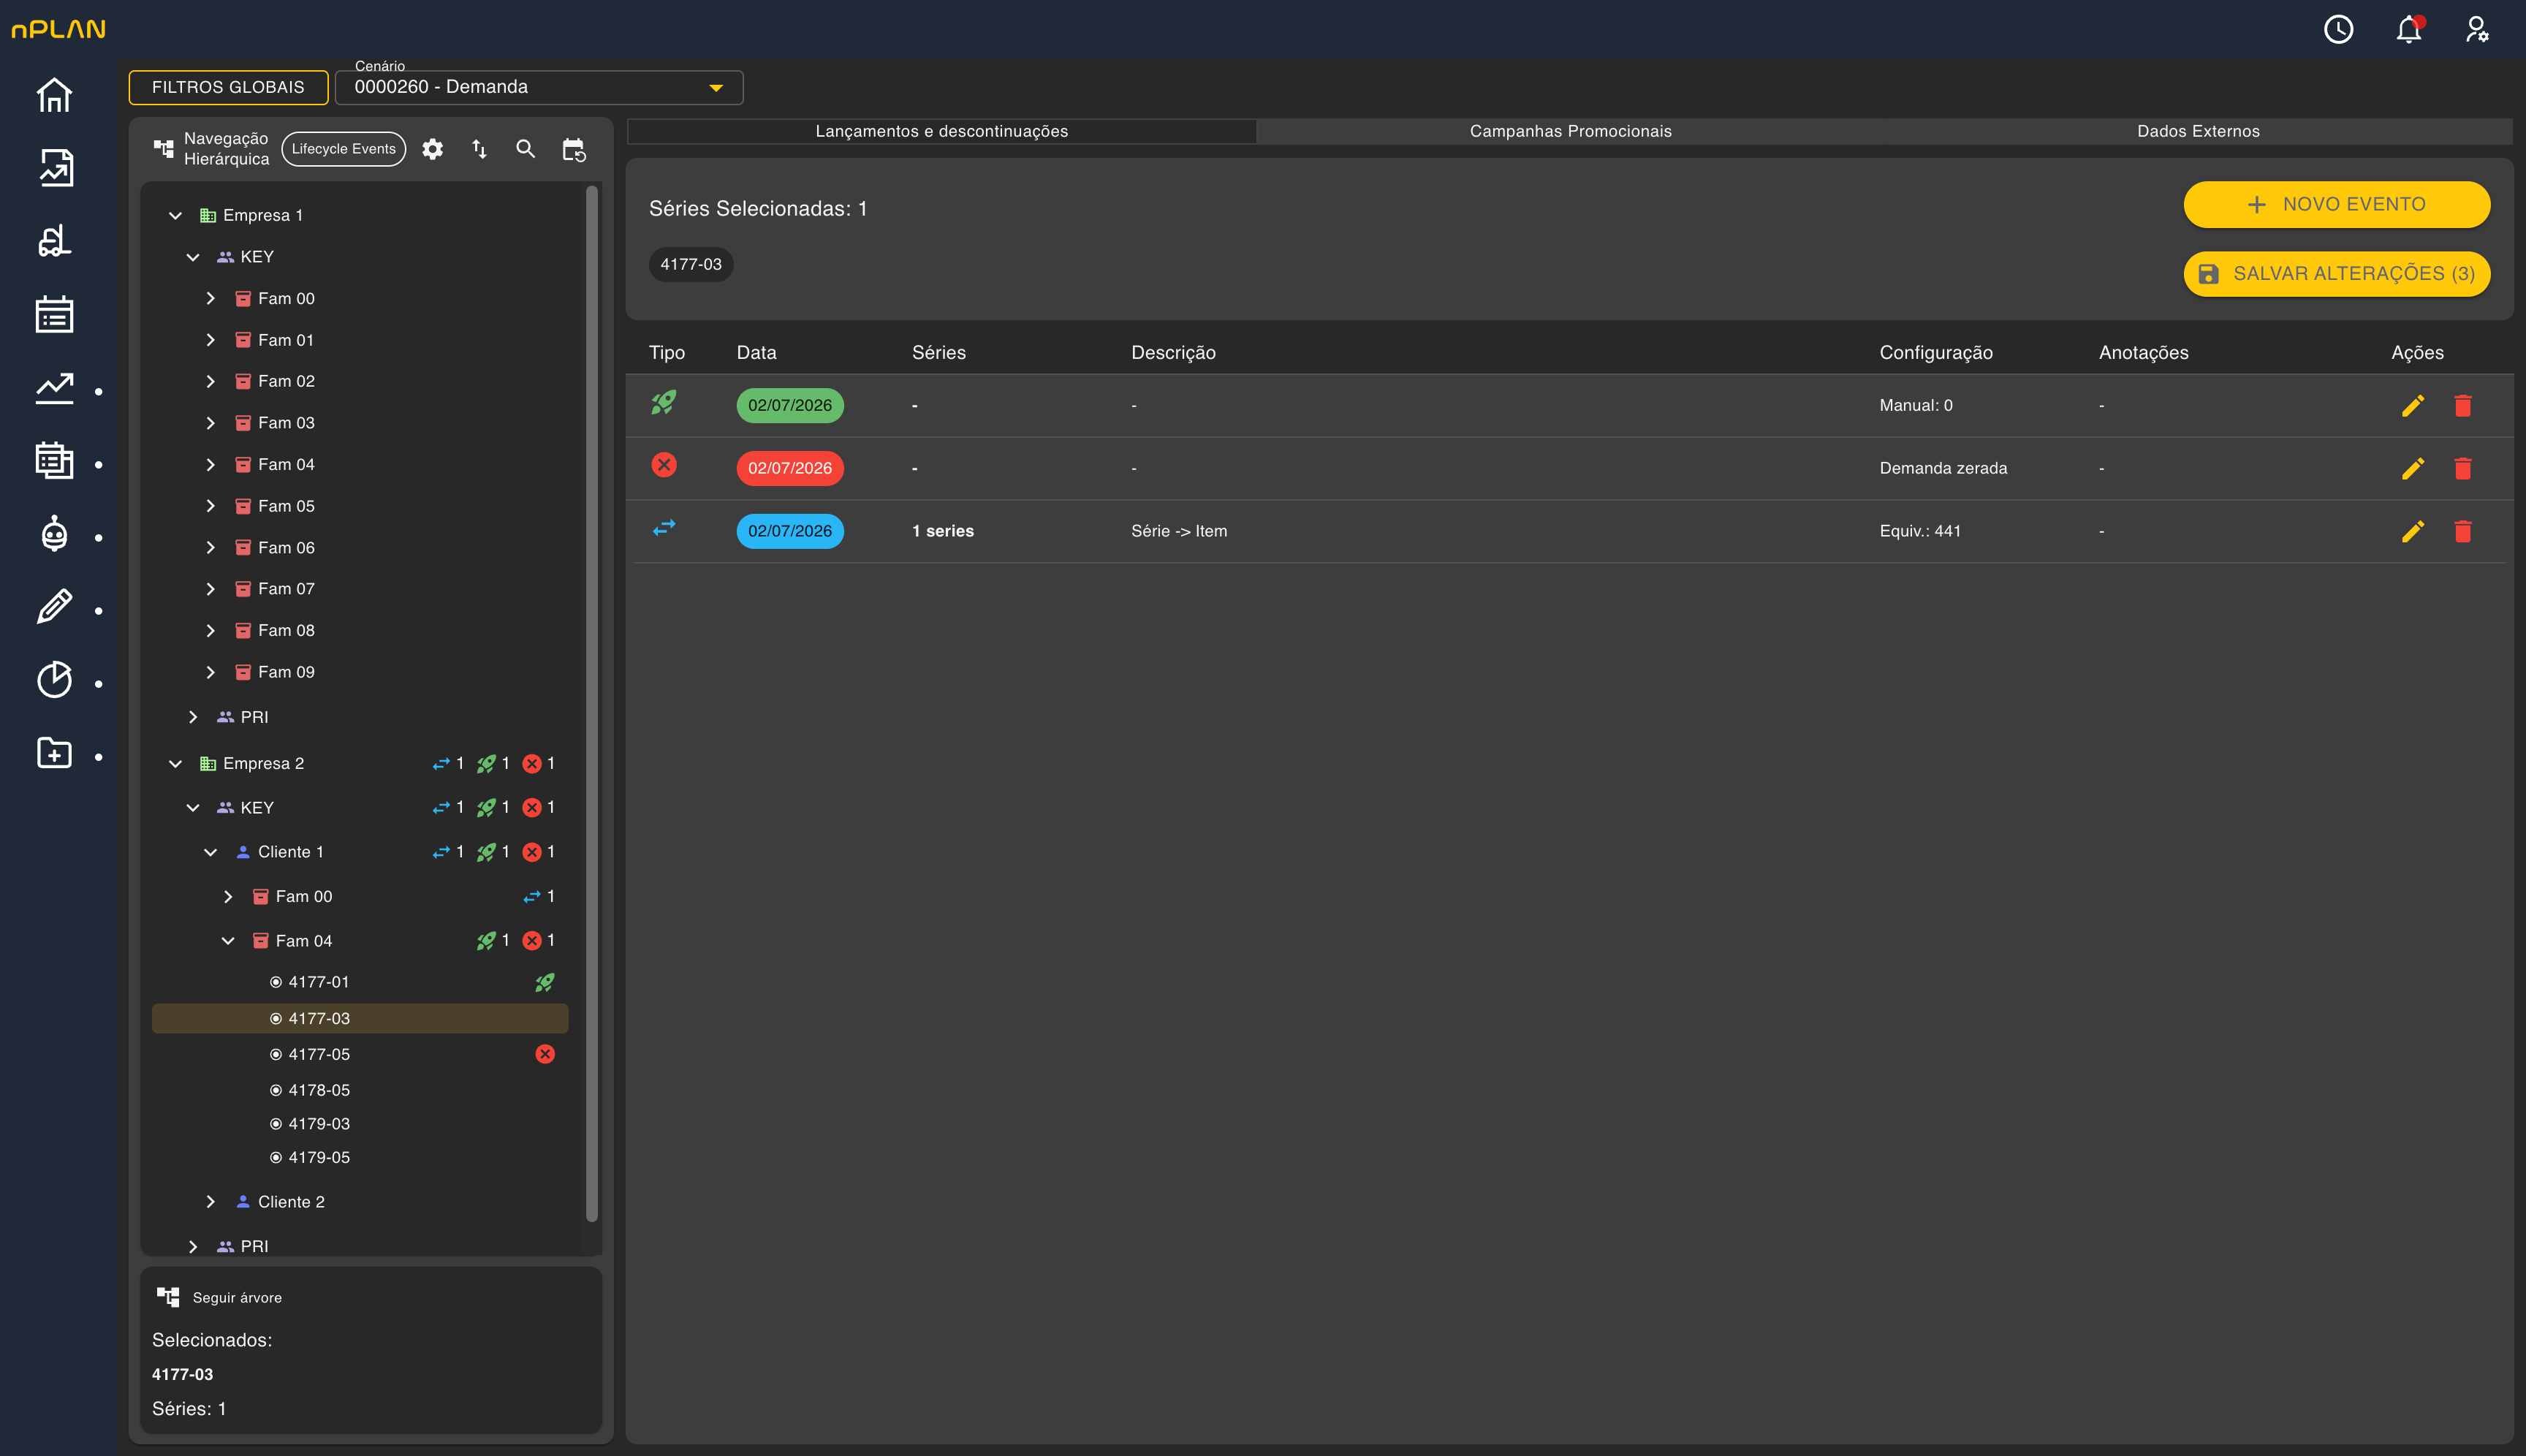Switch to Lançamentos e descontinuações tab

click(x=941, y=131)
